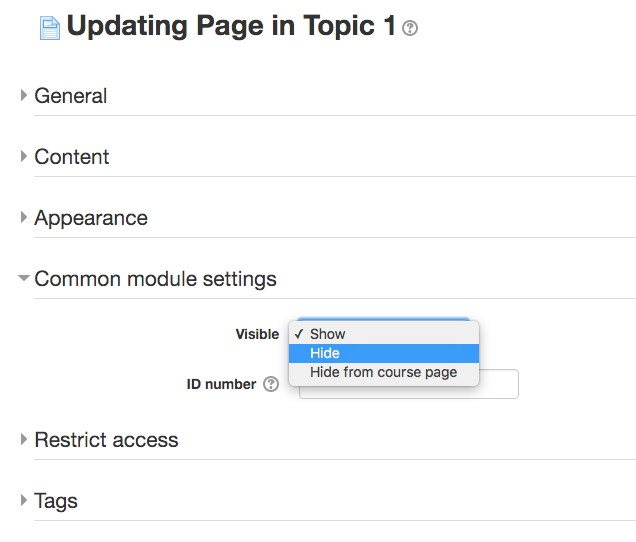Click the checkmark beside Show option

299,334
